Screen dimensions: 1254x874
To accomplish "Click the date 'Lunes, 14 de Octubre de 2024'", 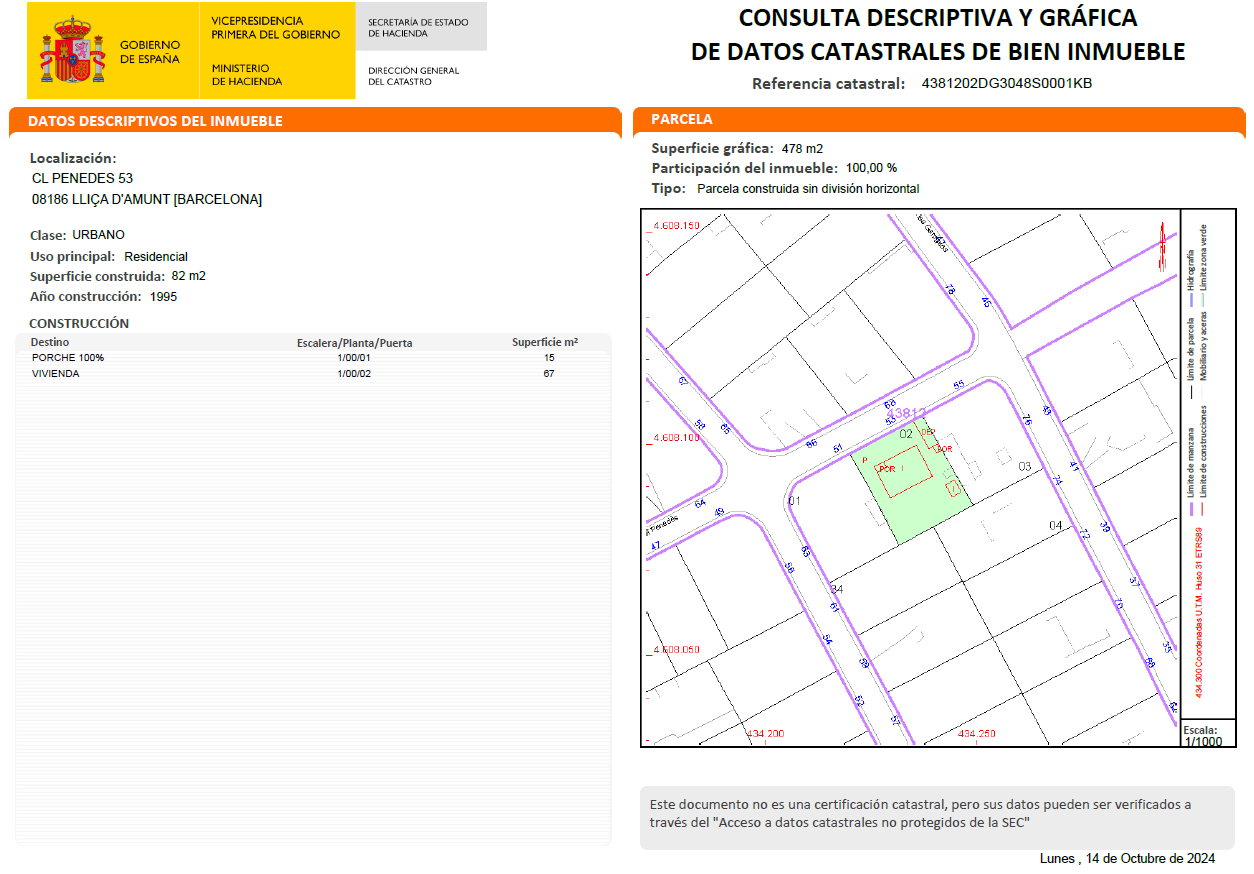I will coord(1127,859).
